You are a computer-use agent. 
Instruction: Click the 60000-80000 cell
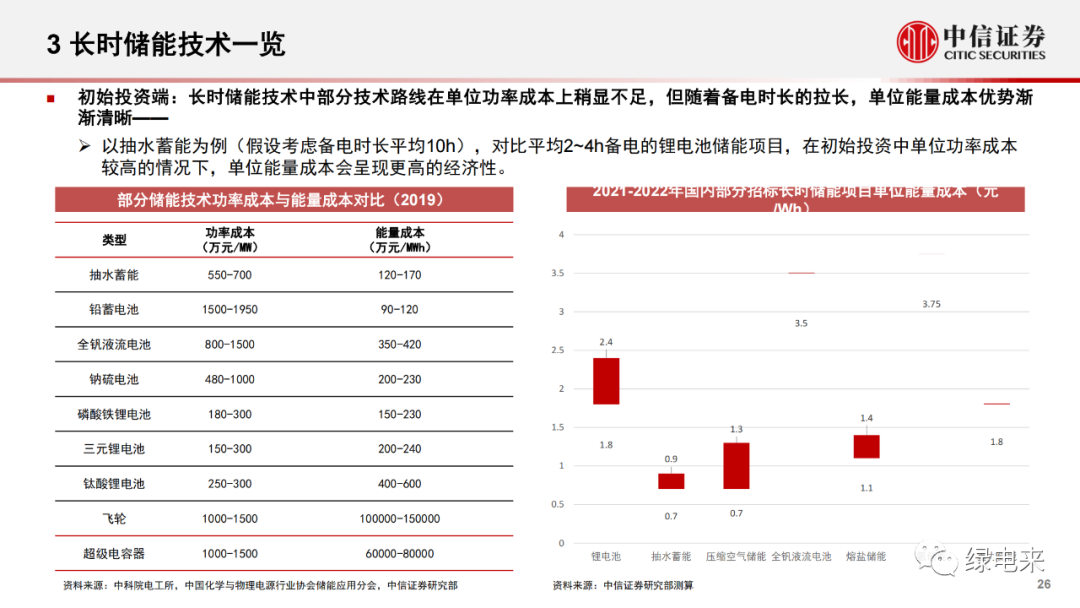[x=399, y=554]
